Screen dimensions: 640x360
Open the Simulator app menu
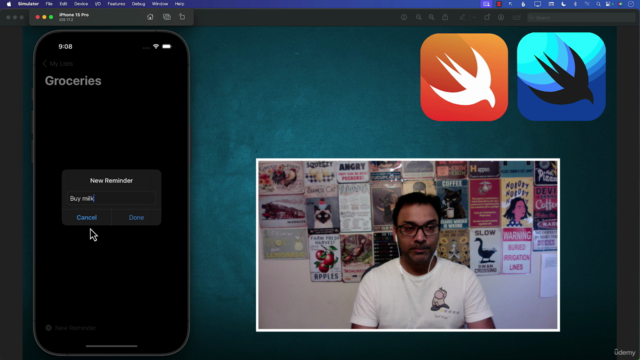coord(28,4)
